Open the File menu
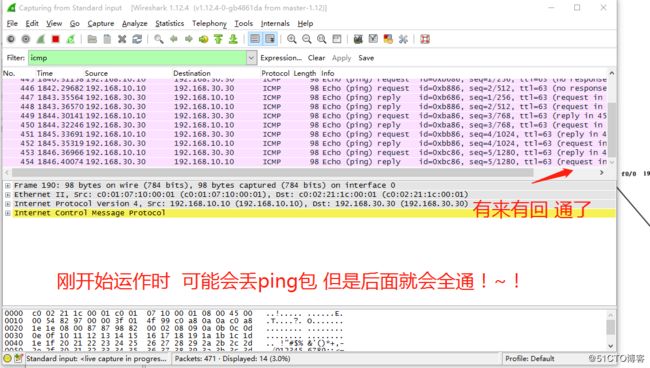This screenshot has height=368, width=650. point(12,24)
